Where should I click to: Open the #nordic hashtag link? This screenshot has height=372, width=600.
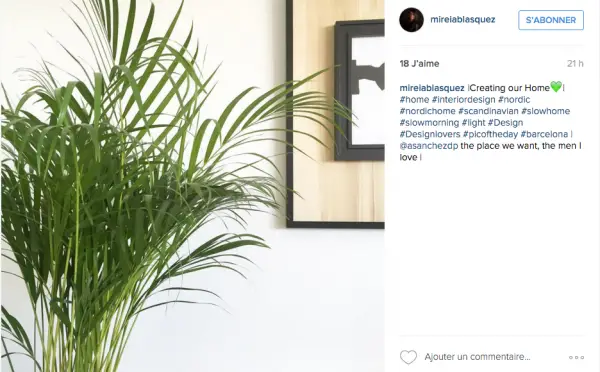(x=514, y=100)
